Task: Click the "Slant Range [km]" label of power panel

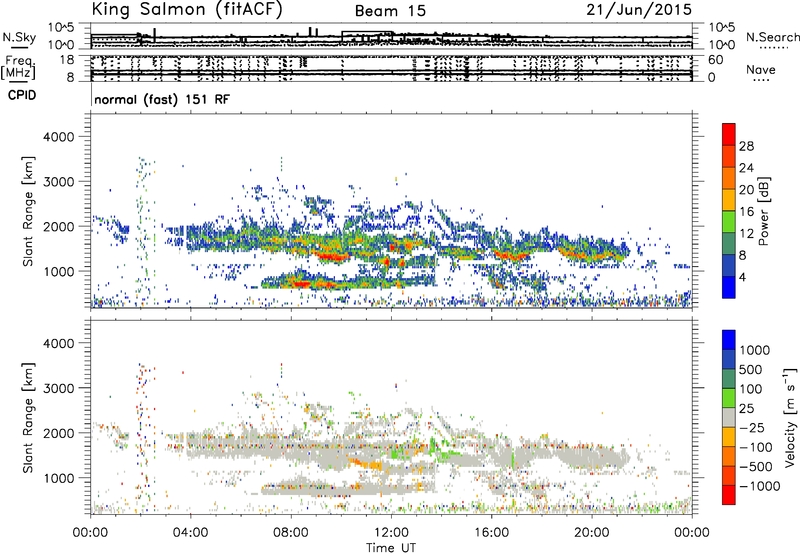Action: (28, 211)
